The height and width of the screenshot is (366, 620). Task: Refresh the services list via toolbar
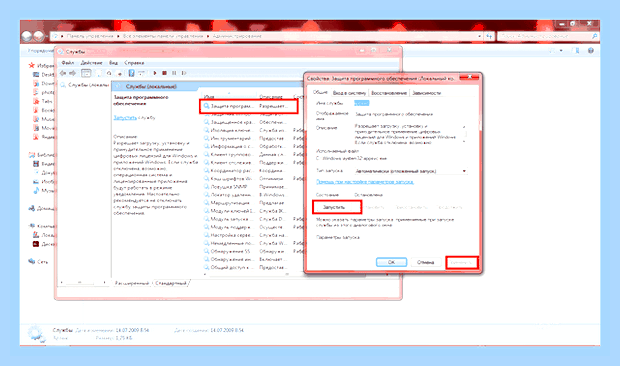pyautogui.click(x=109, y=73)
